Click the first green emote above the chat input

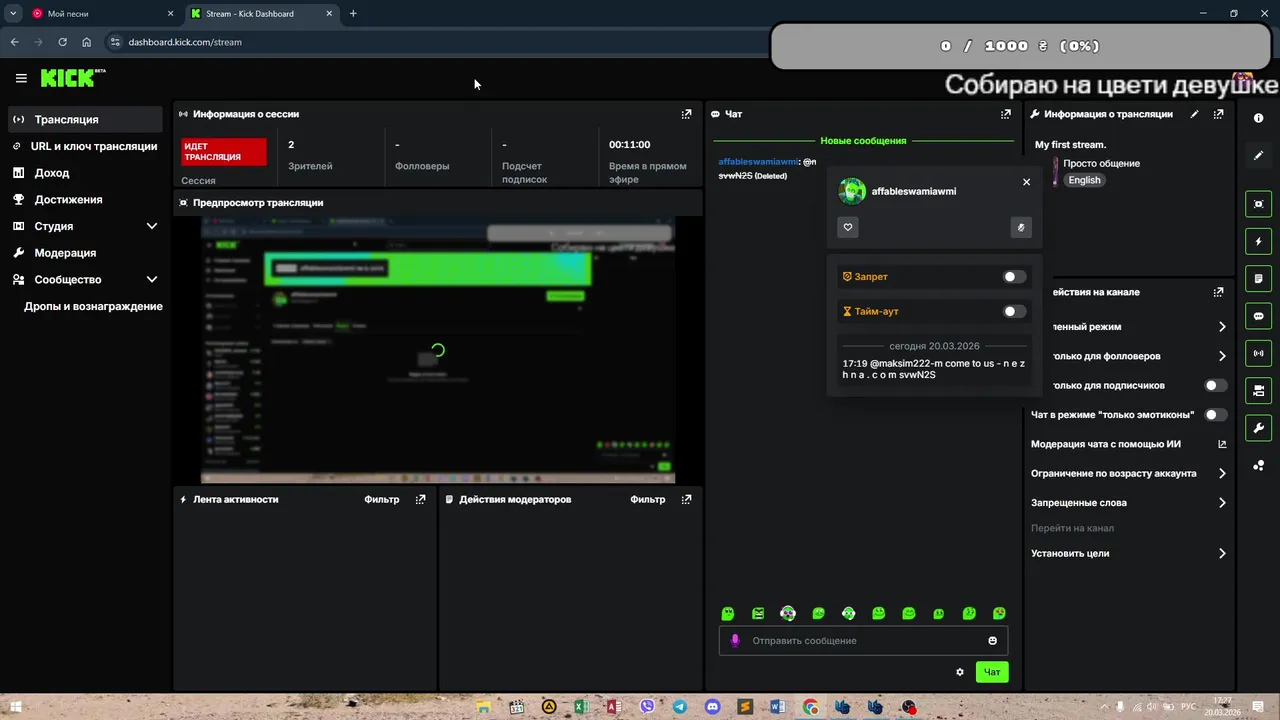(728, 614)
